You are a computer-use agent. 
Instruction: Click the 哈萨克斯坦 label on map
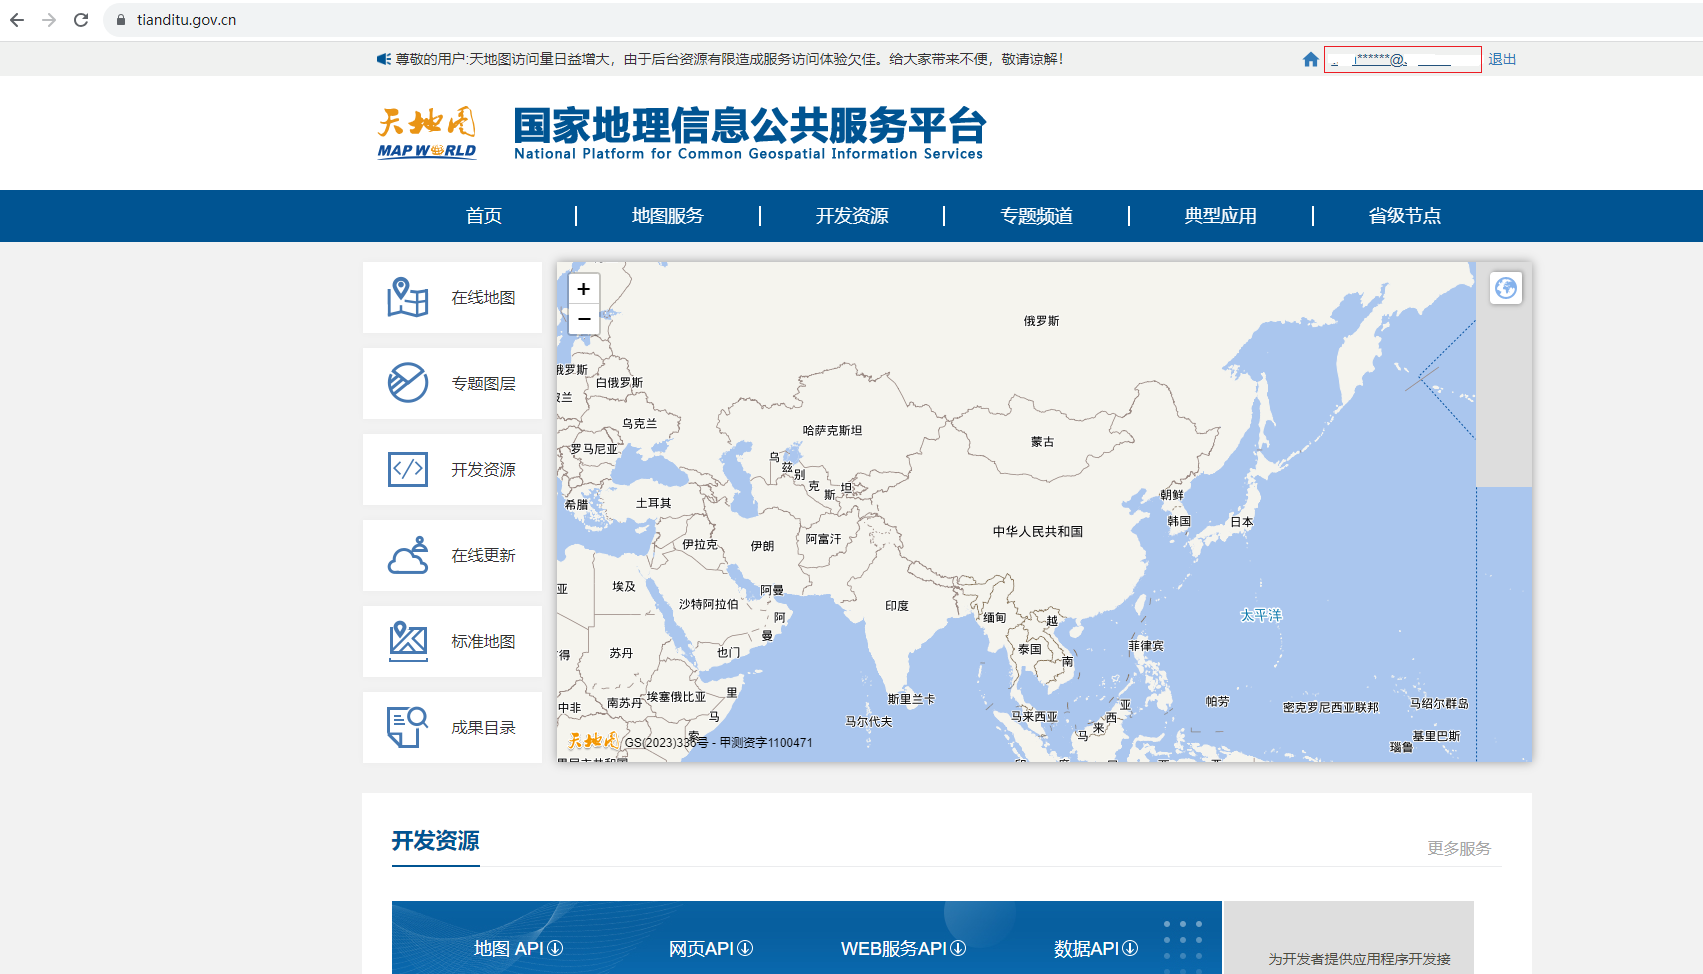coord(832,431)
